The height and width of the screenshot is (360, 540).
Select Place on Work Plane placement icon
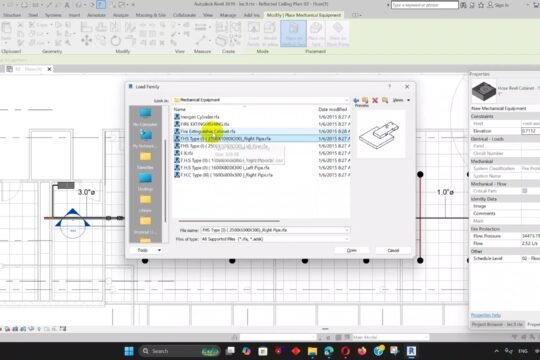pos(338,34)
